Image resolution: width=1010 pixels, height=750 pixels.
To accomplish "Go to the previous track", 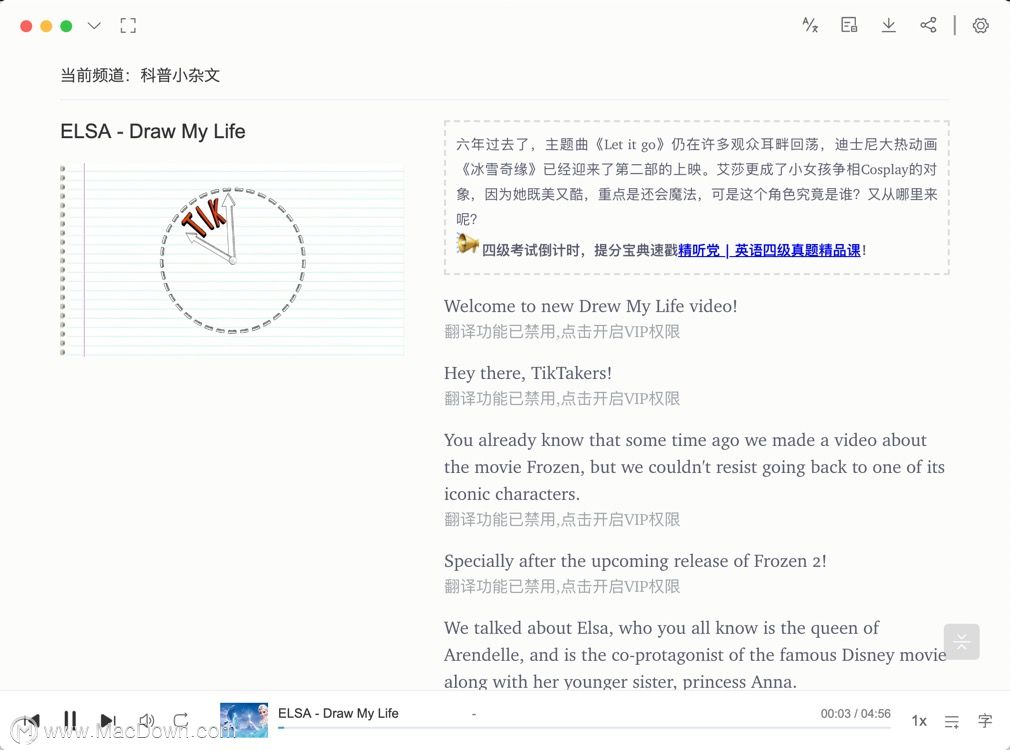I will (x=31, y=720).
